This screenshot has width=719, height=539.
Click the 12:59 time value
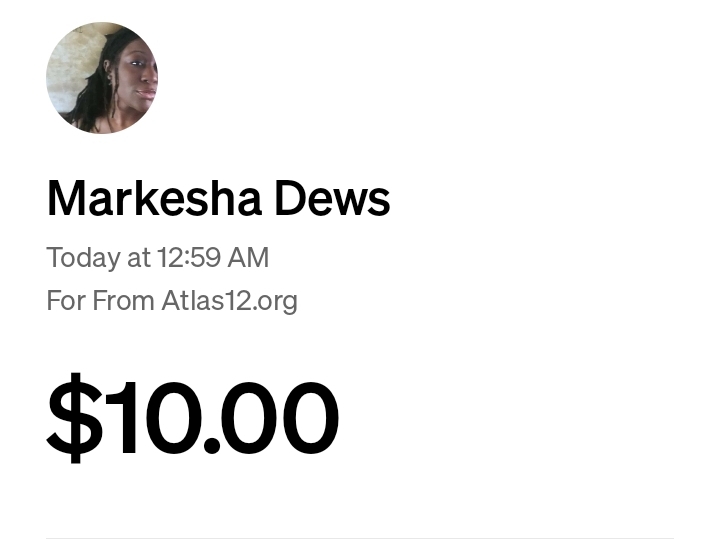[189, 257]
